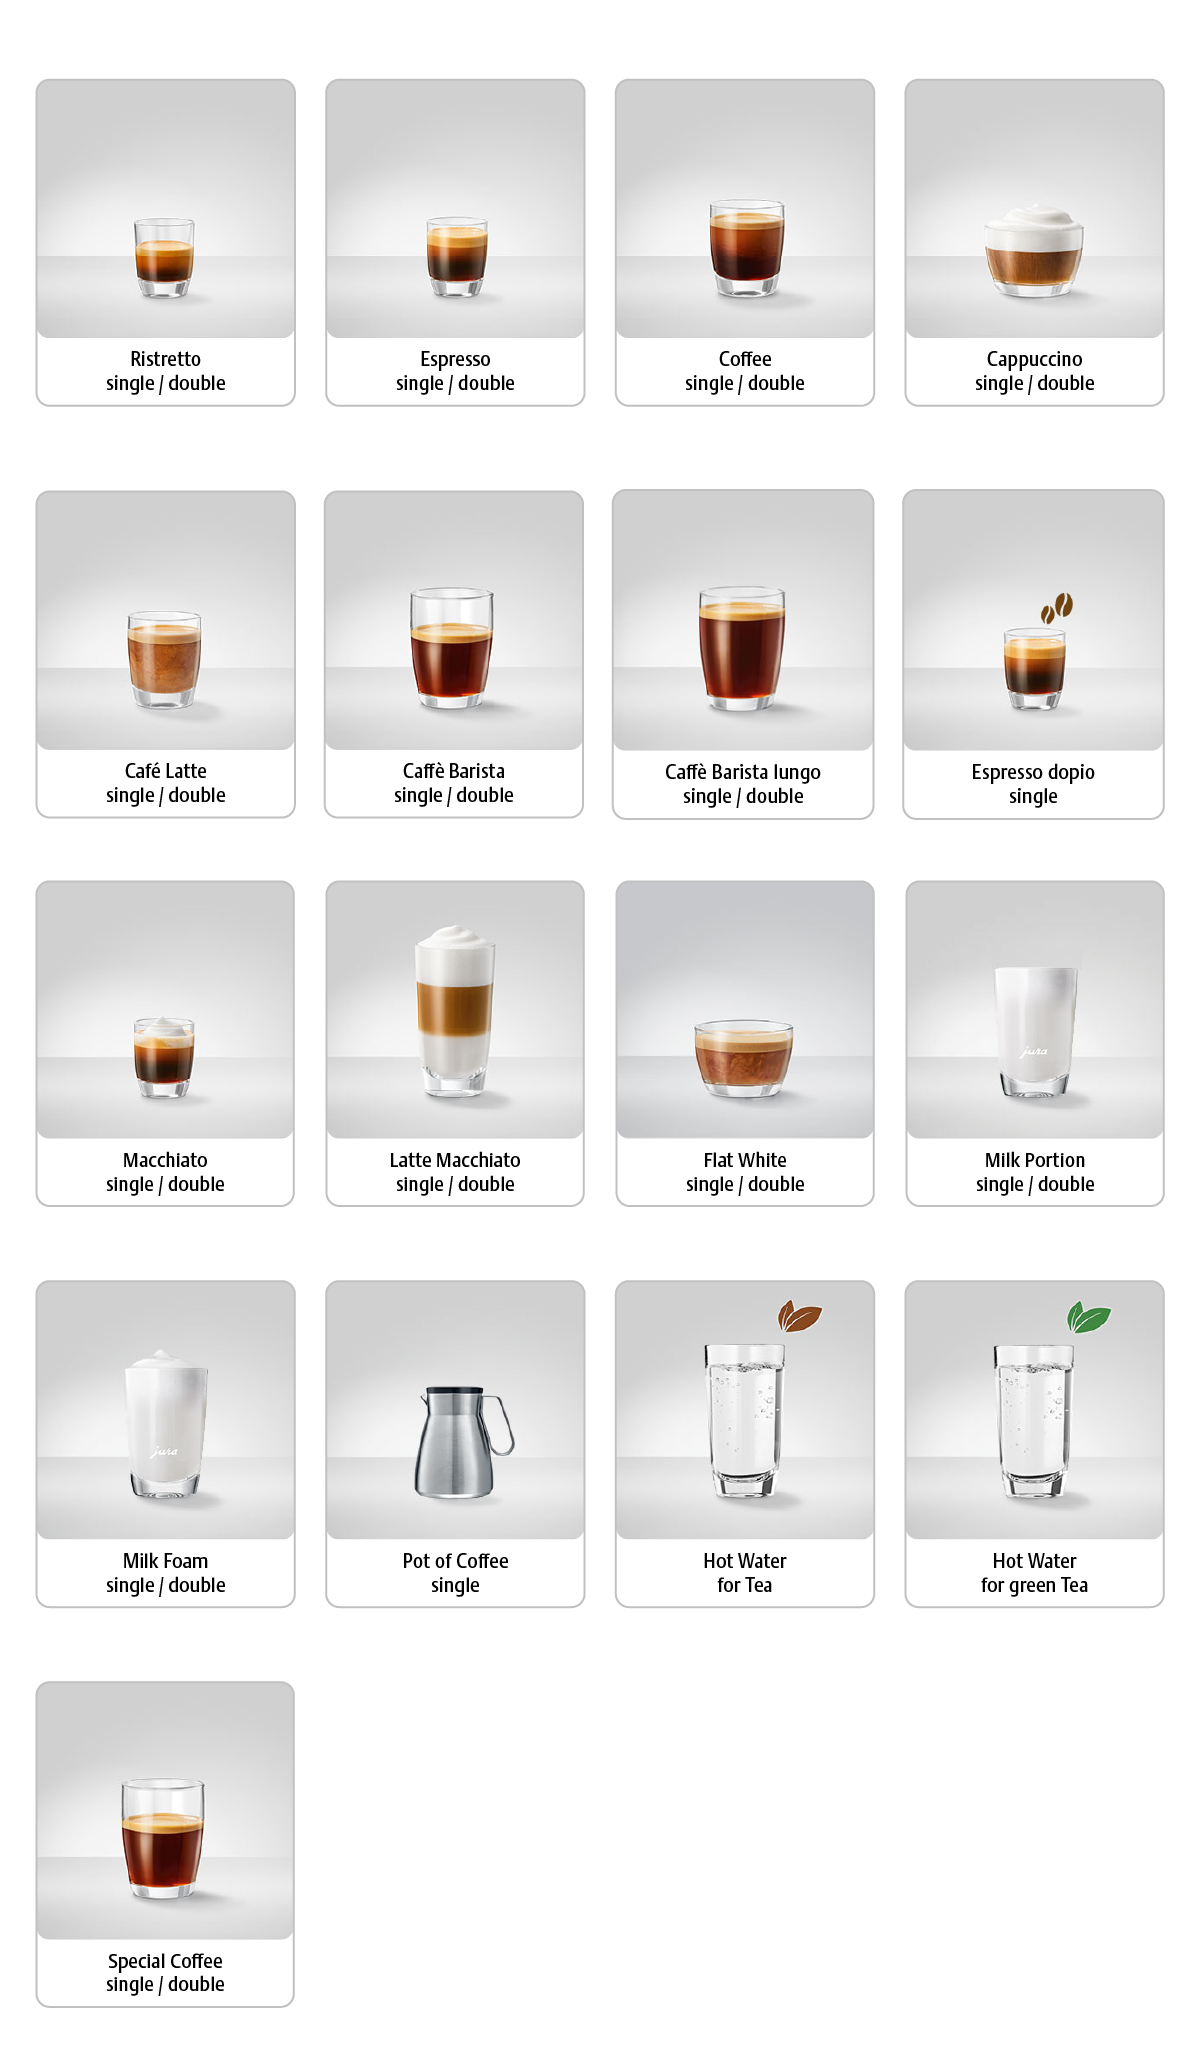Select the Cappuccino with foam image
The height and width of the screenshot is (2047, 1201).
pos(1034,250)
